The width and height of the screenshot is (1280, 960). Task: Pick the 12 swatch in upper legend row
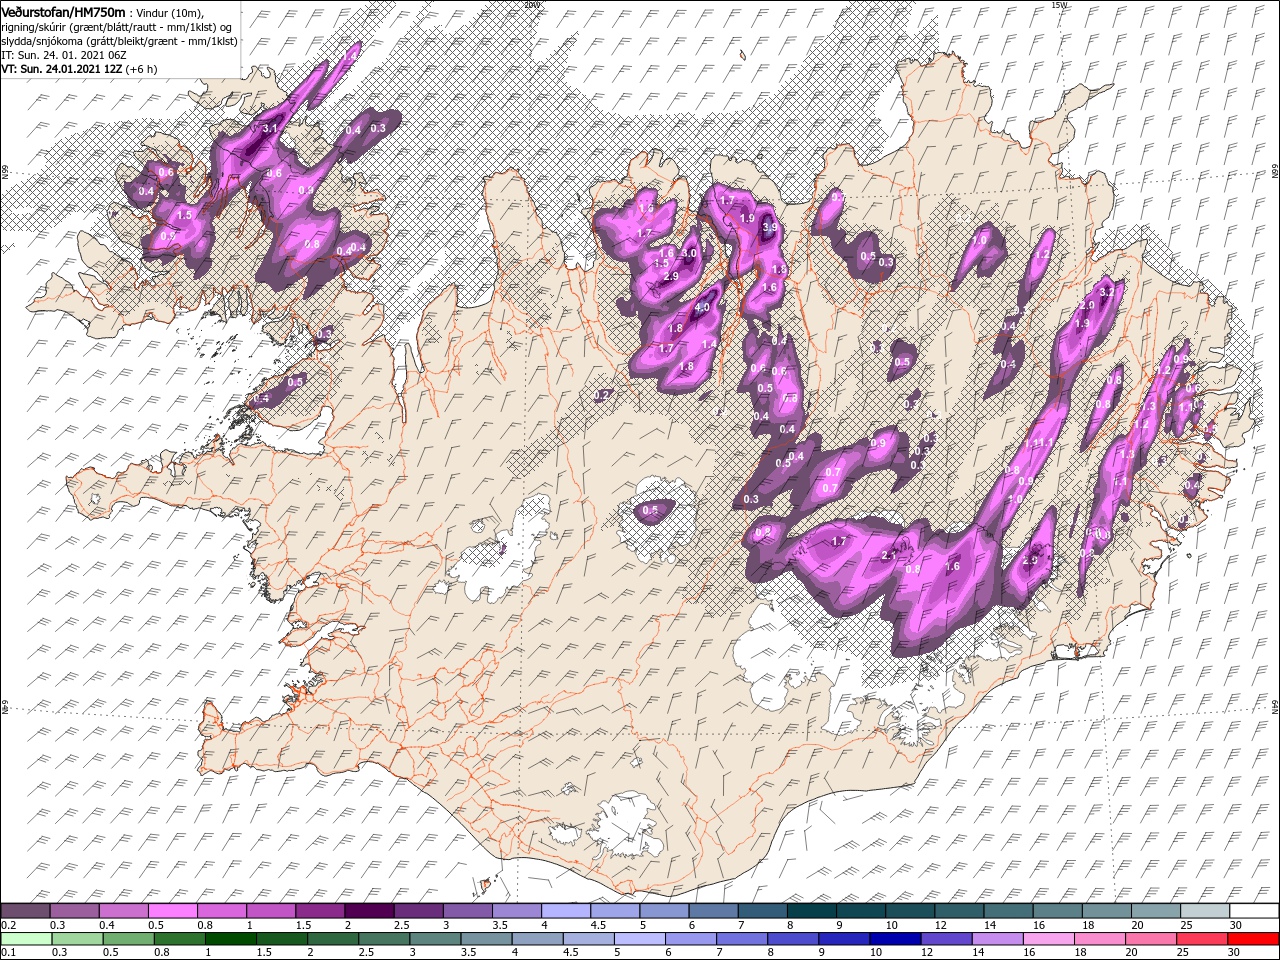959,911
